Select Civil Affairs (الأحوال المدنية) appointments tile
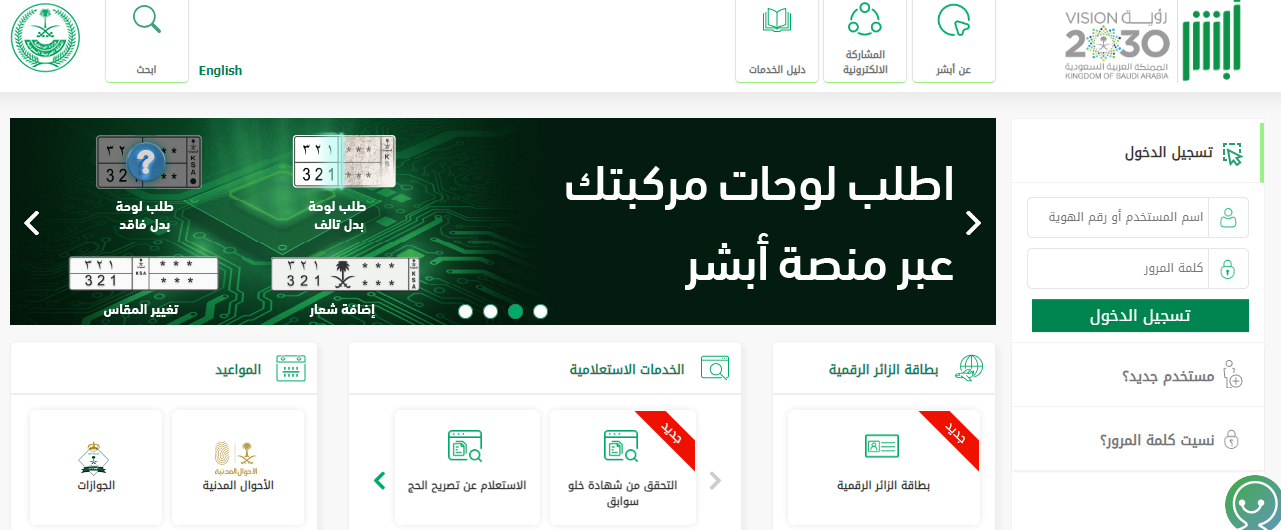 coord(238,467)
